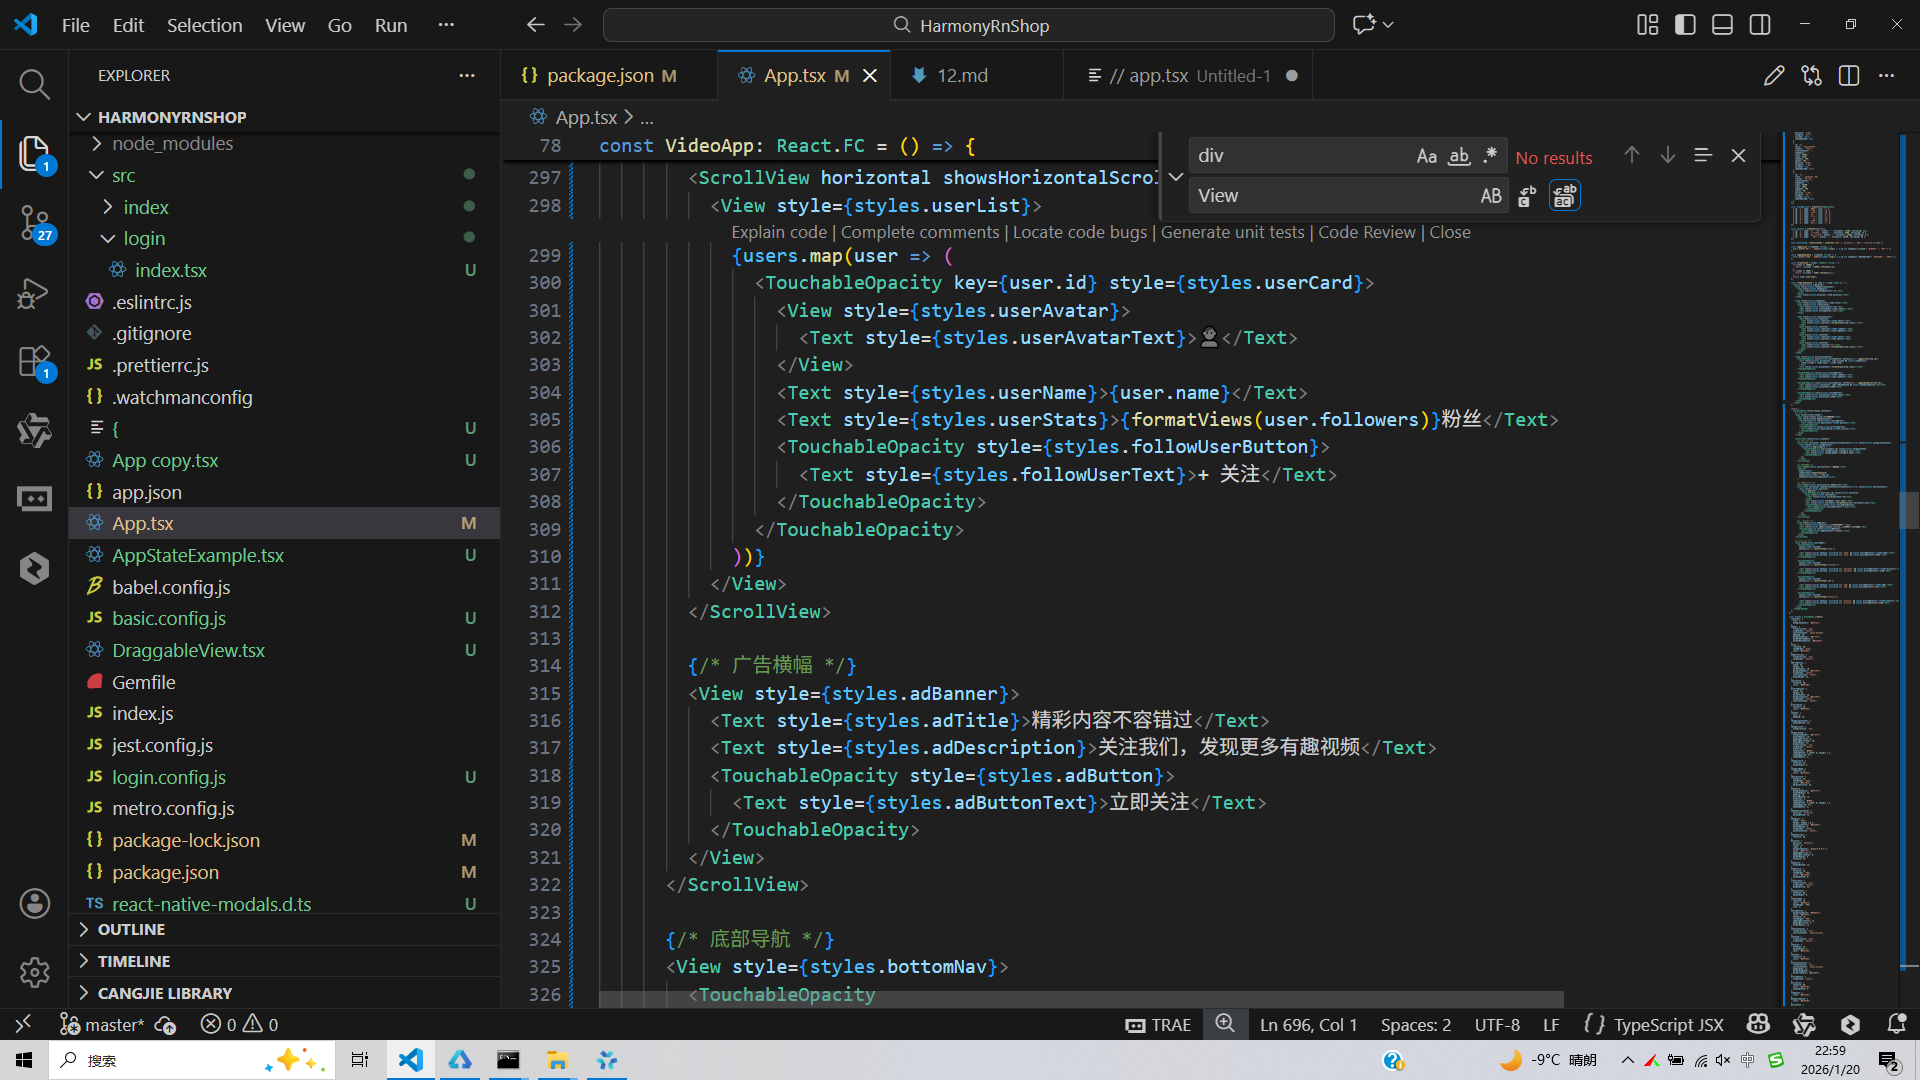Switch to the package.json tab
1920x1080 pixels.
[599, 76]
